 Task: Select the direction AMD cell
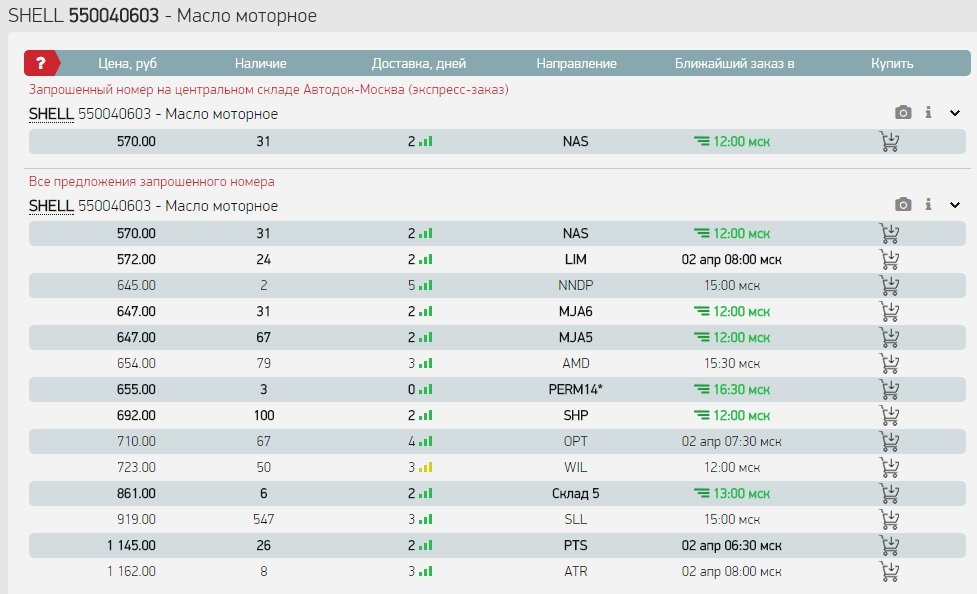click(x=576, y=363)
